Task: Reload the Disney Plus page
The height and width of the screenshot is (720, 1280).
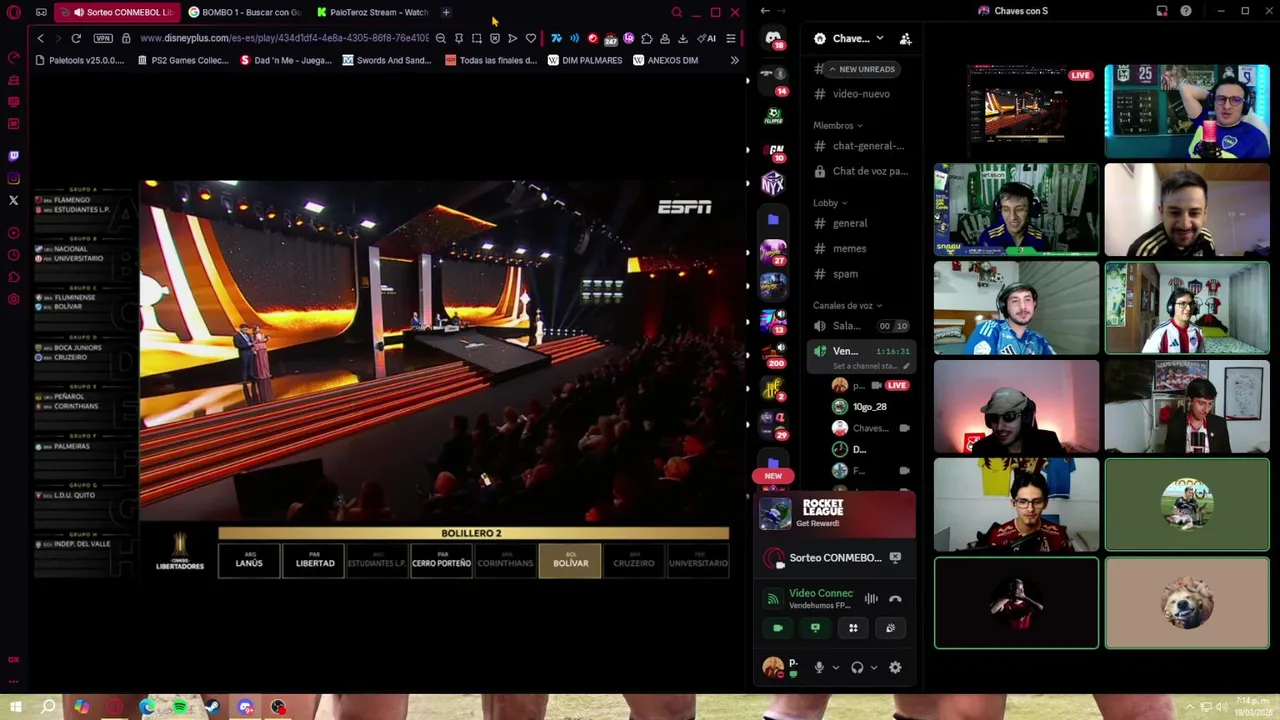Action: pyautogui.click(x=76, y=38)
